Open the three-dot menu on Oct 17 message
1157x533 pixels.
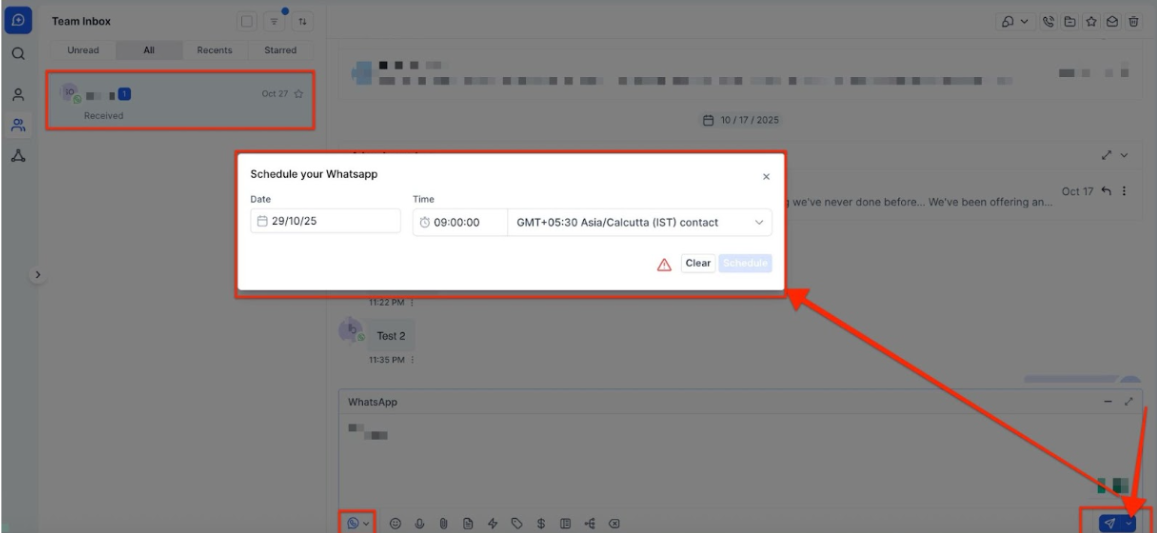(x=1124, y=191)
